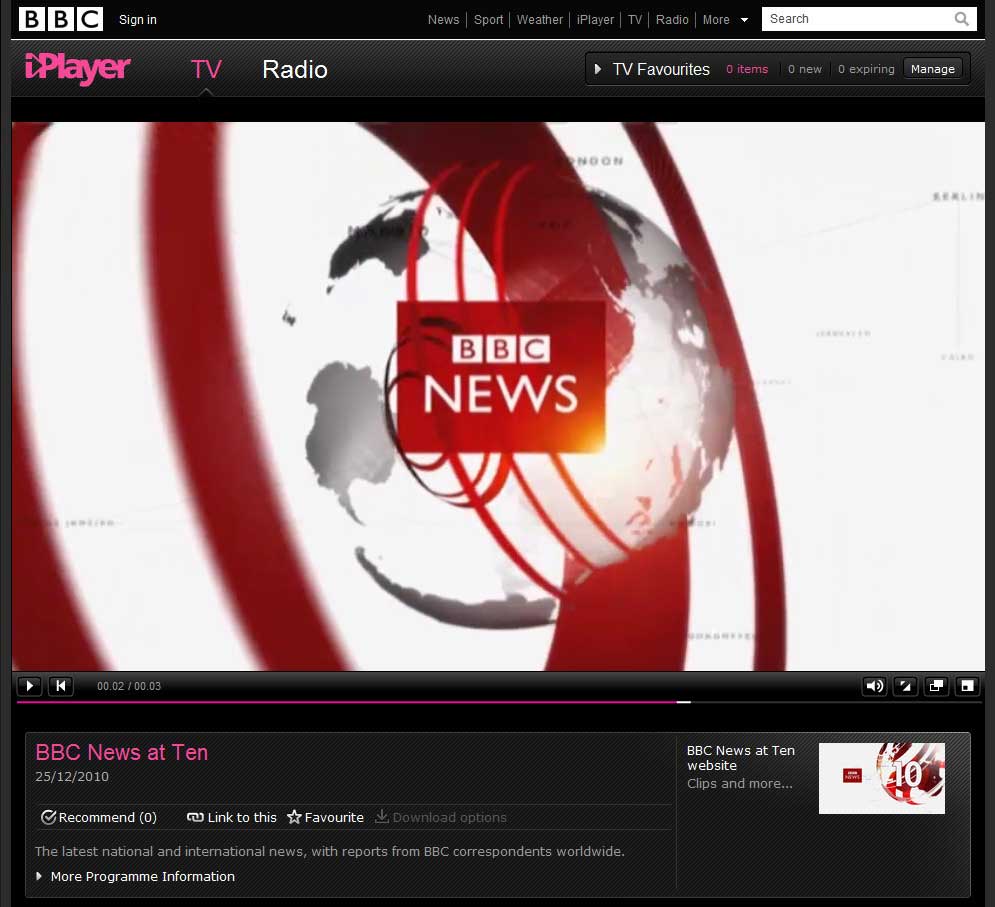Switch to the TV tab
Screen dimensions: 995x907
tap(206, 69)
